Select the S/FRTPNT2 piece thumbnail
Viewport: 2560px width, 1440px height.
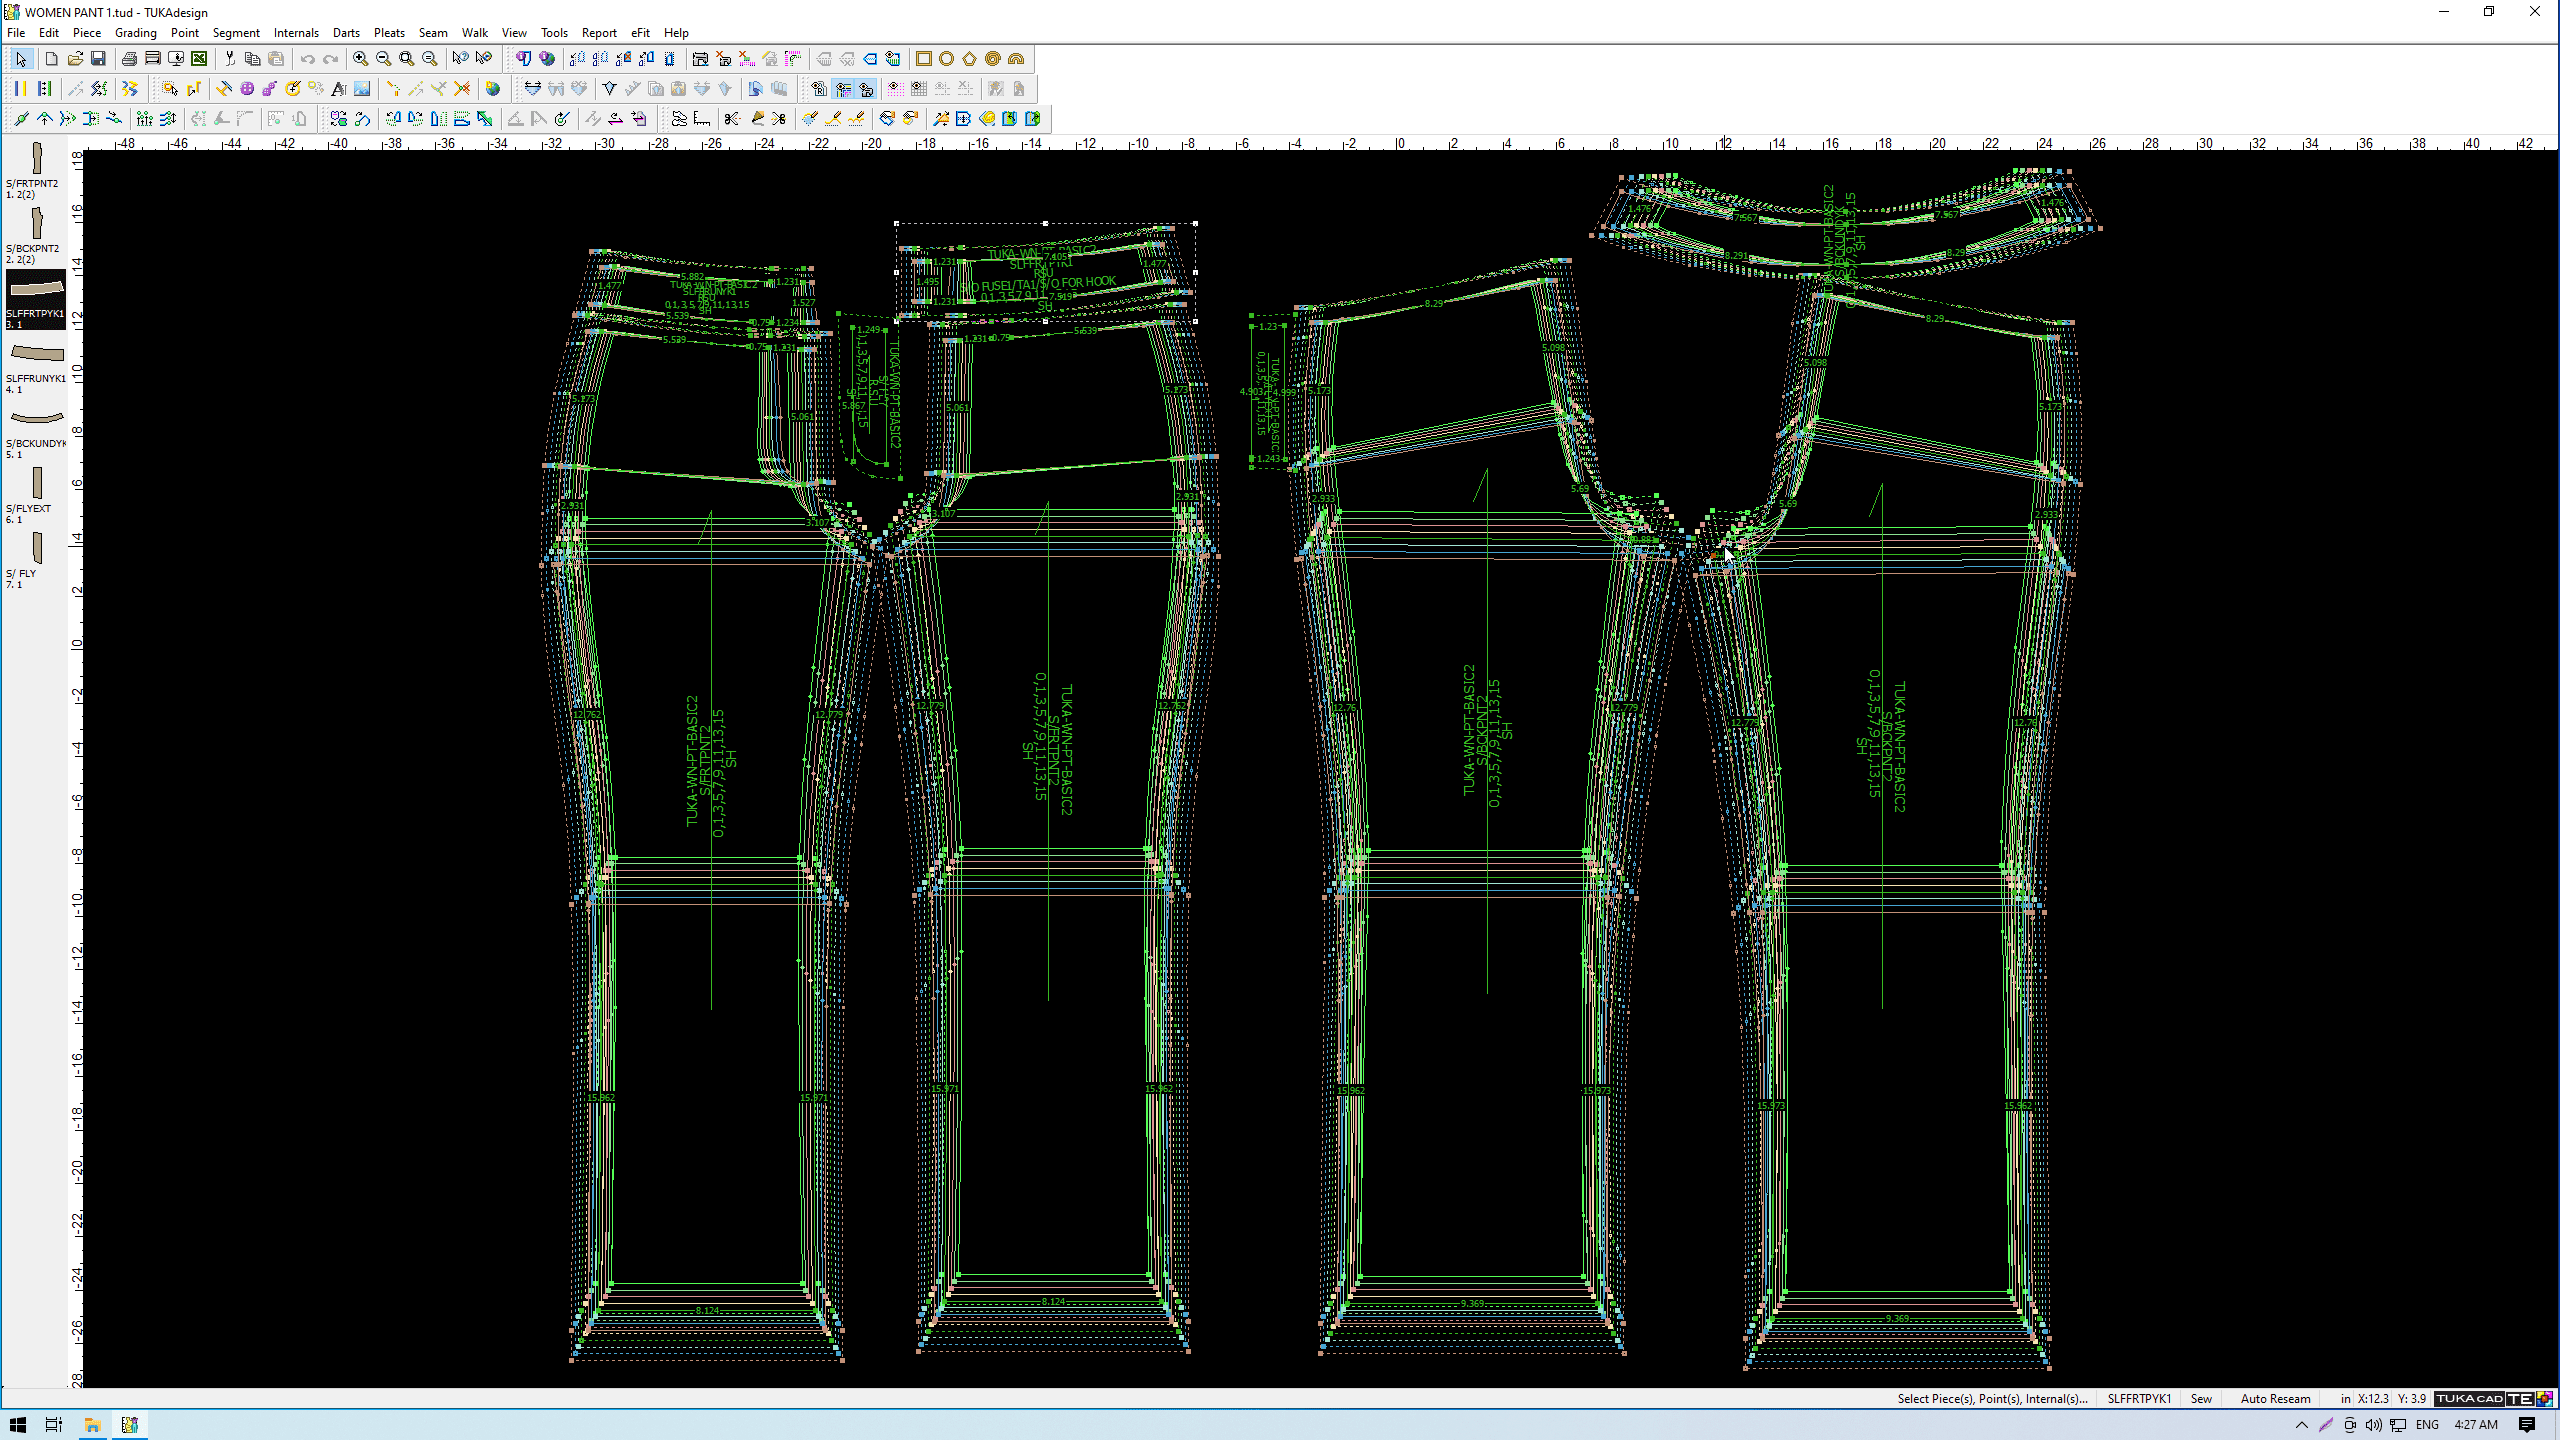coord(37,160)
